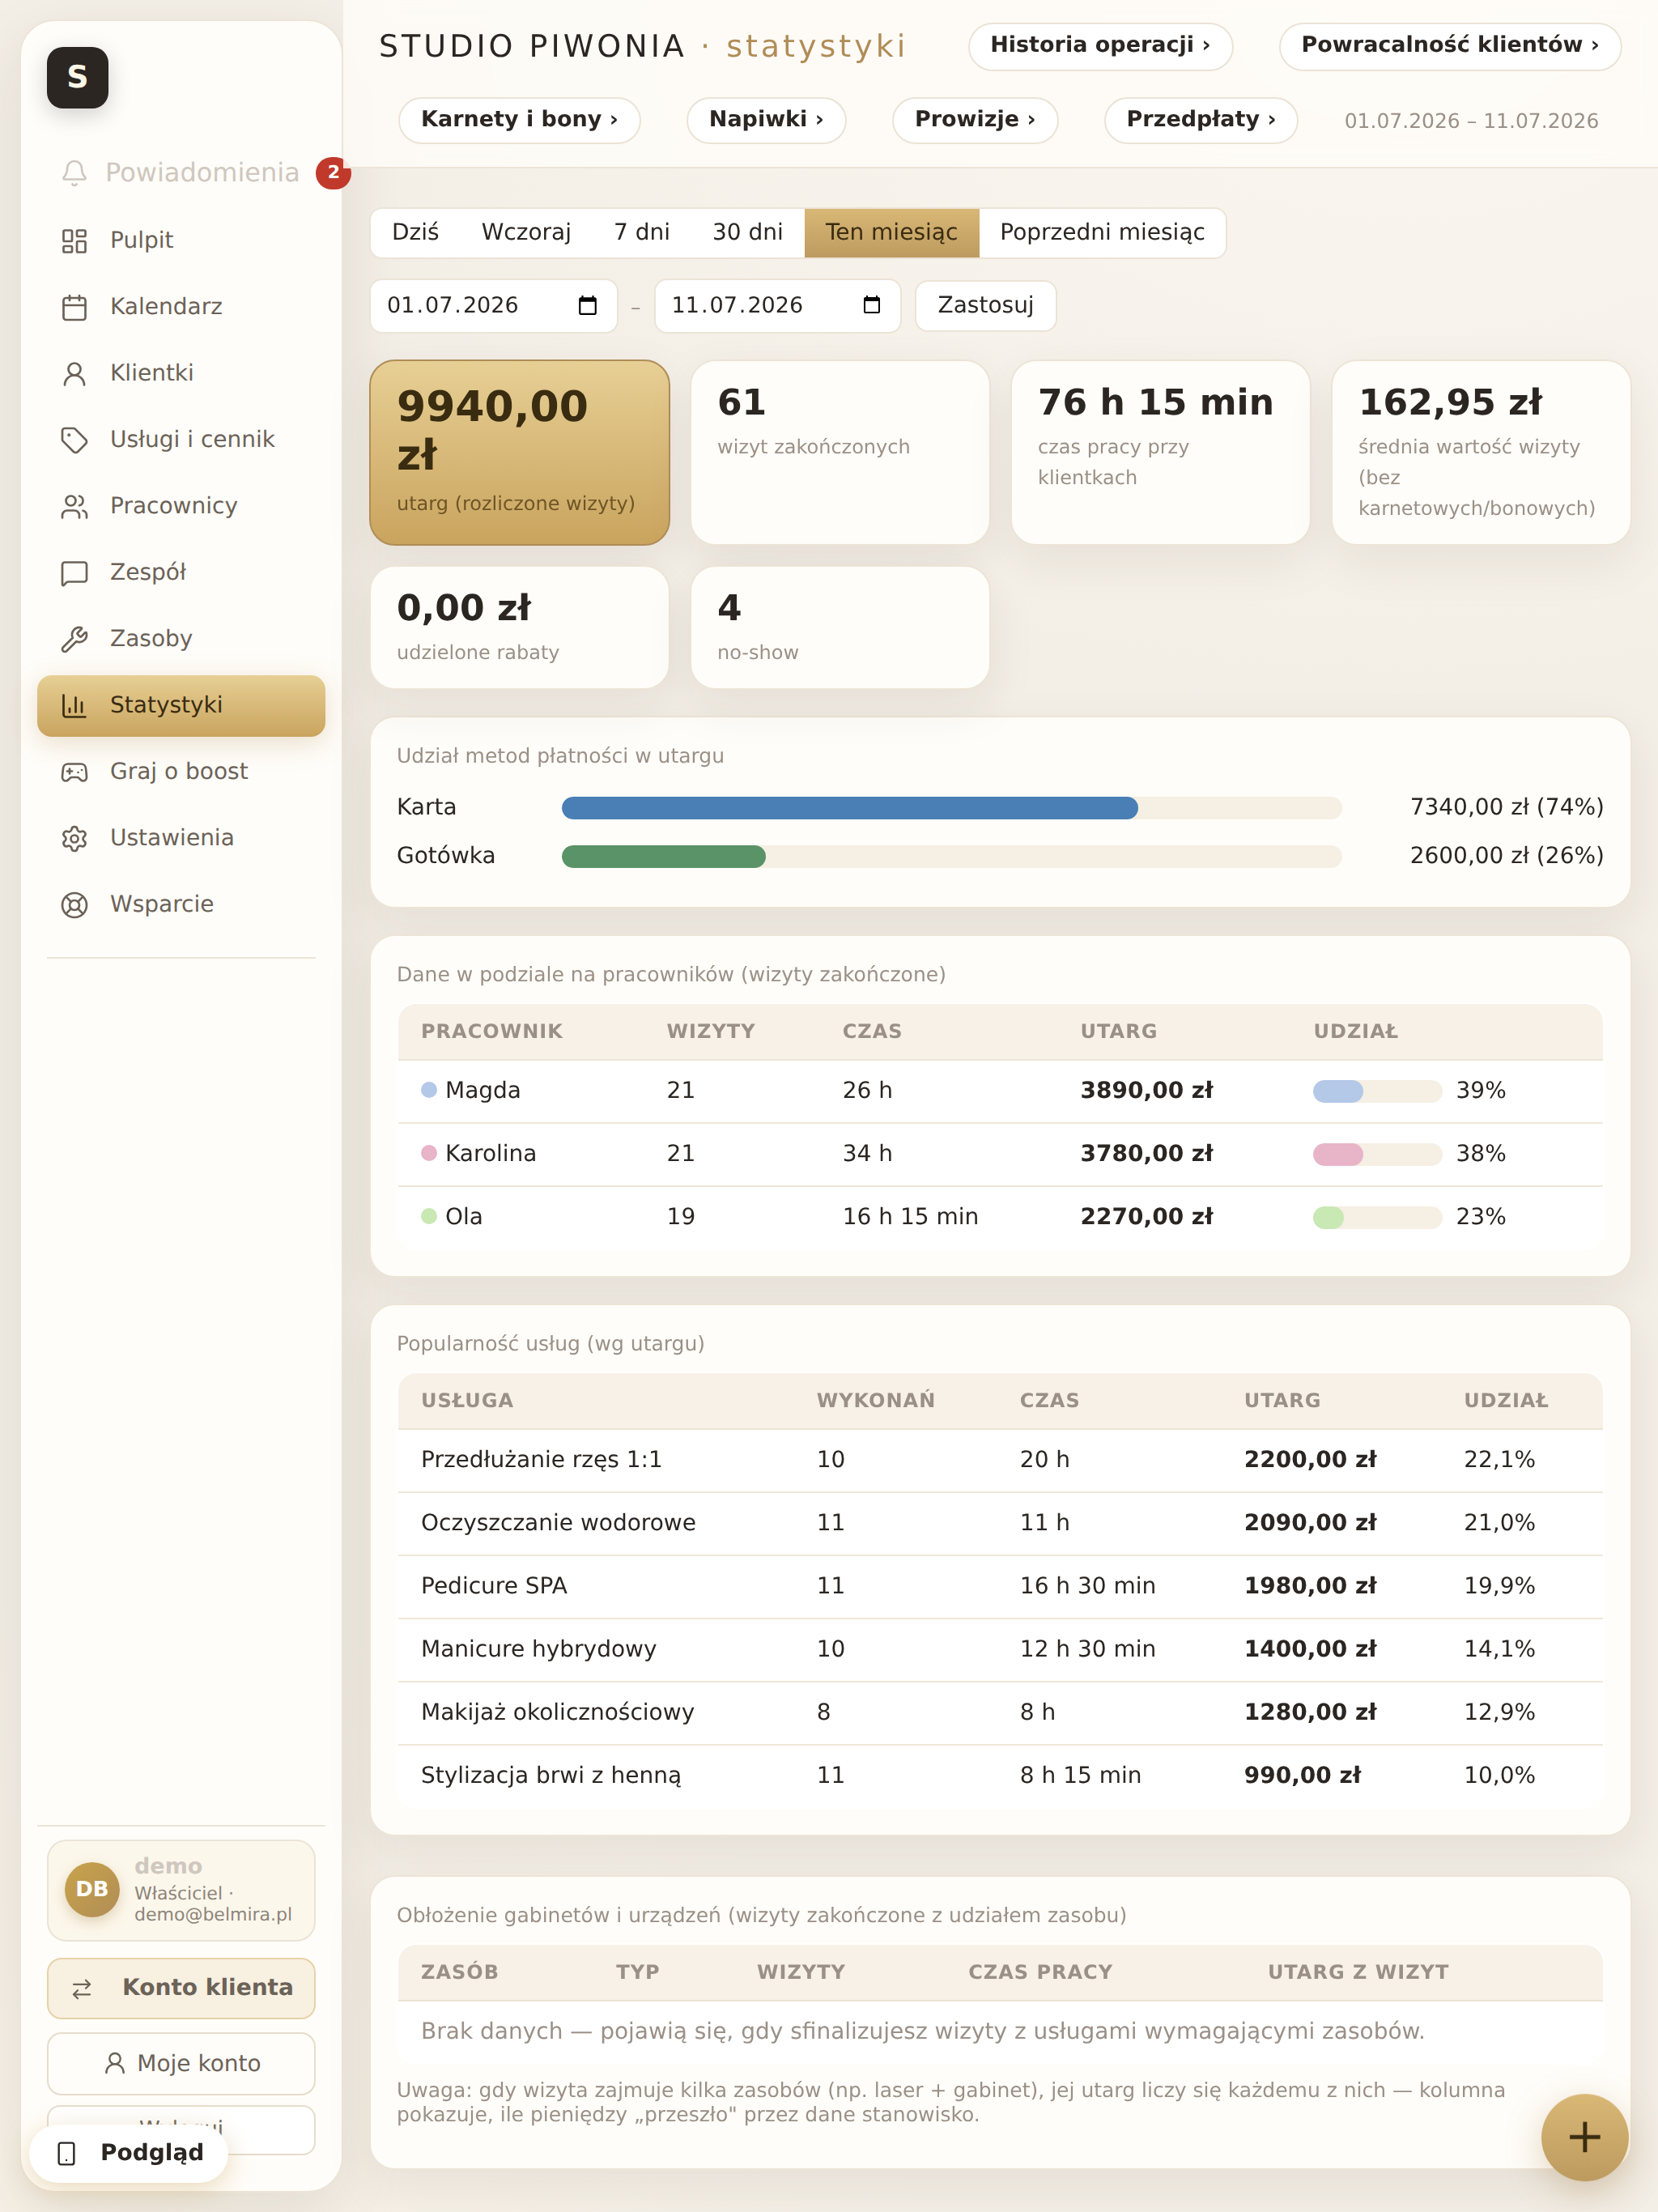The height and width of the screenshot is (2212, 1658).
Task: Click the 9940,00 zł utarg card
Action: tap(519, 452)
